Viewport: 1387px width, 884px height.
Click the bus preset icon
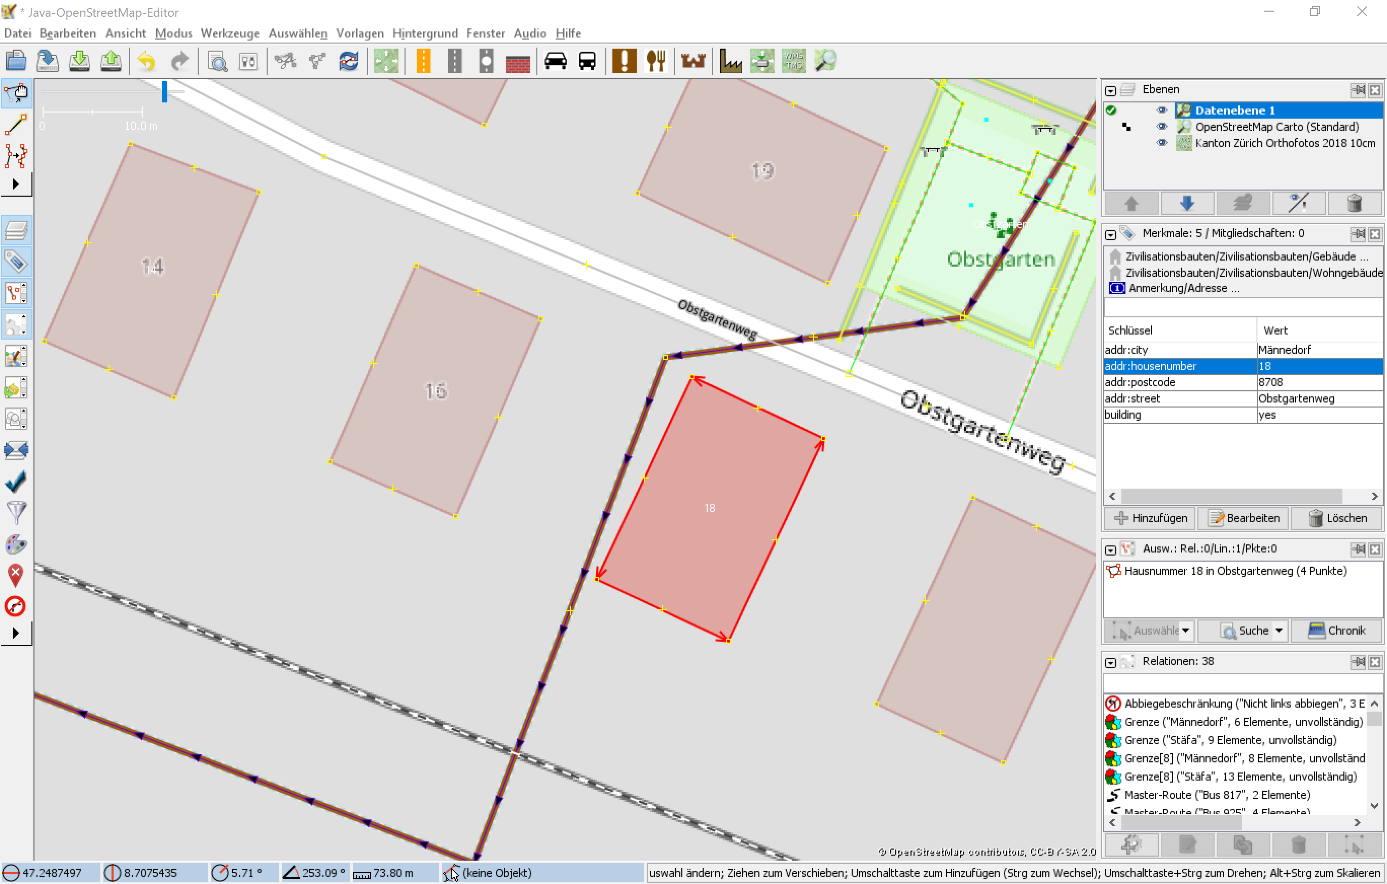tap(587, 62)
